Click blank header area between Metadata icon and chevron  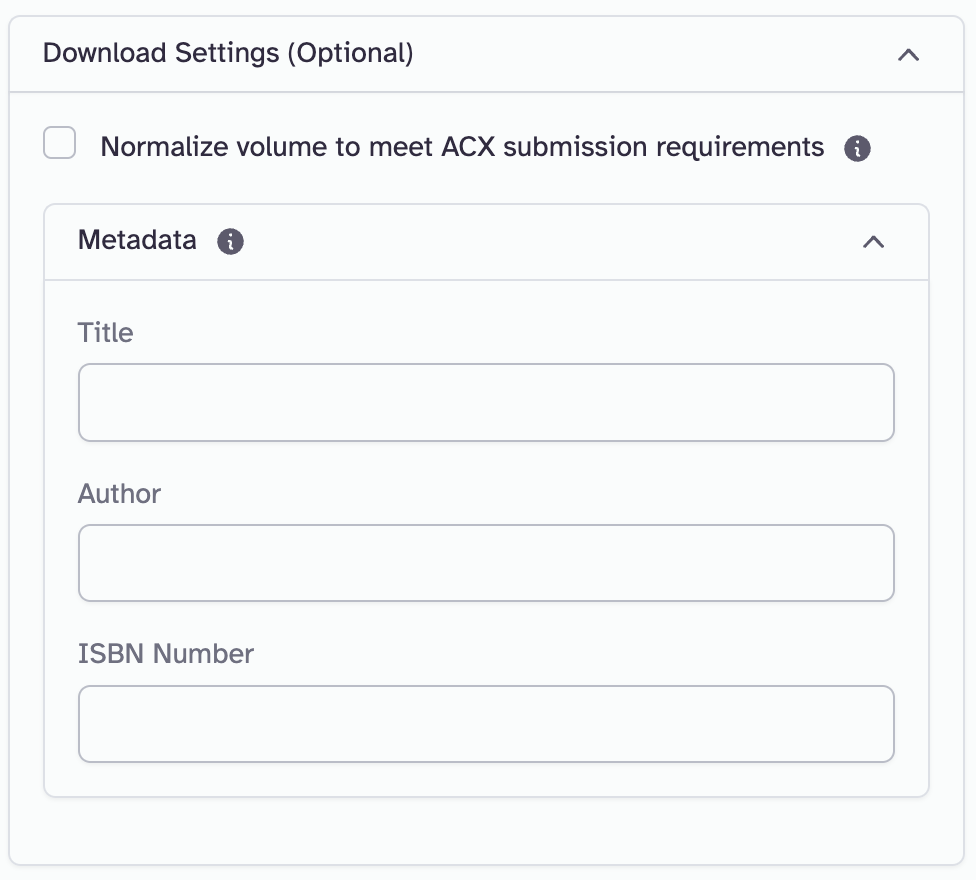tap(550, 242)
